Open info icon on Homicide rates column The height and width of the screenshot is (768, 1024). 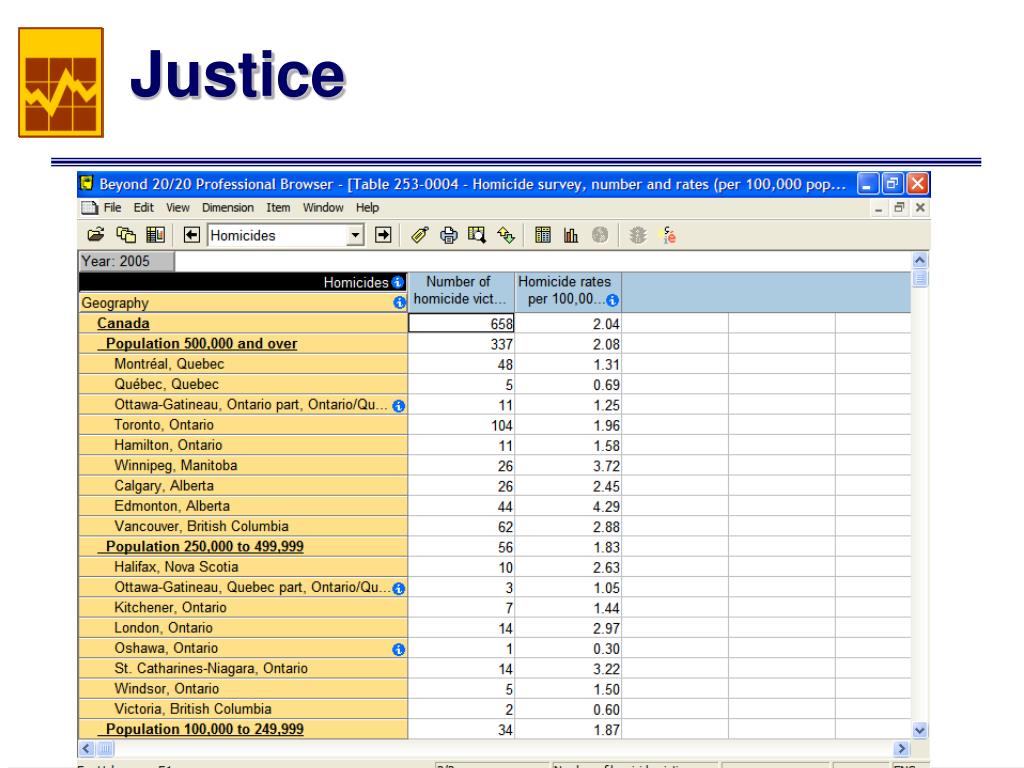pos(612,300)
